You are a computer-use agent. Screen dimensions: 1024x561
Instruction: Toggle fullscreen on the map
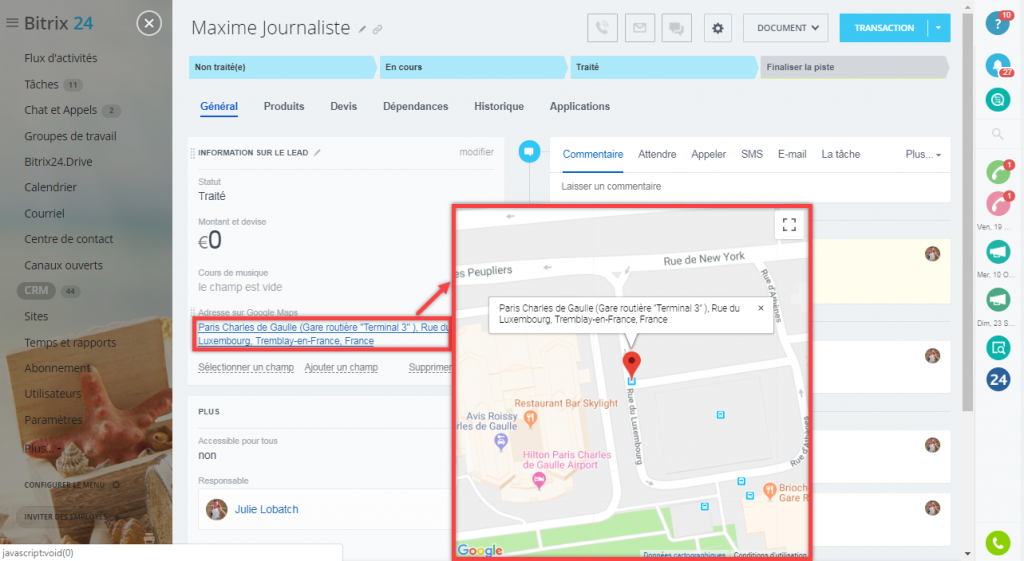789,225
